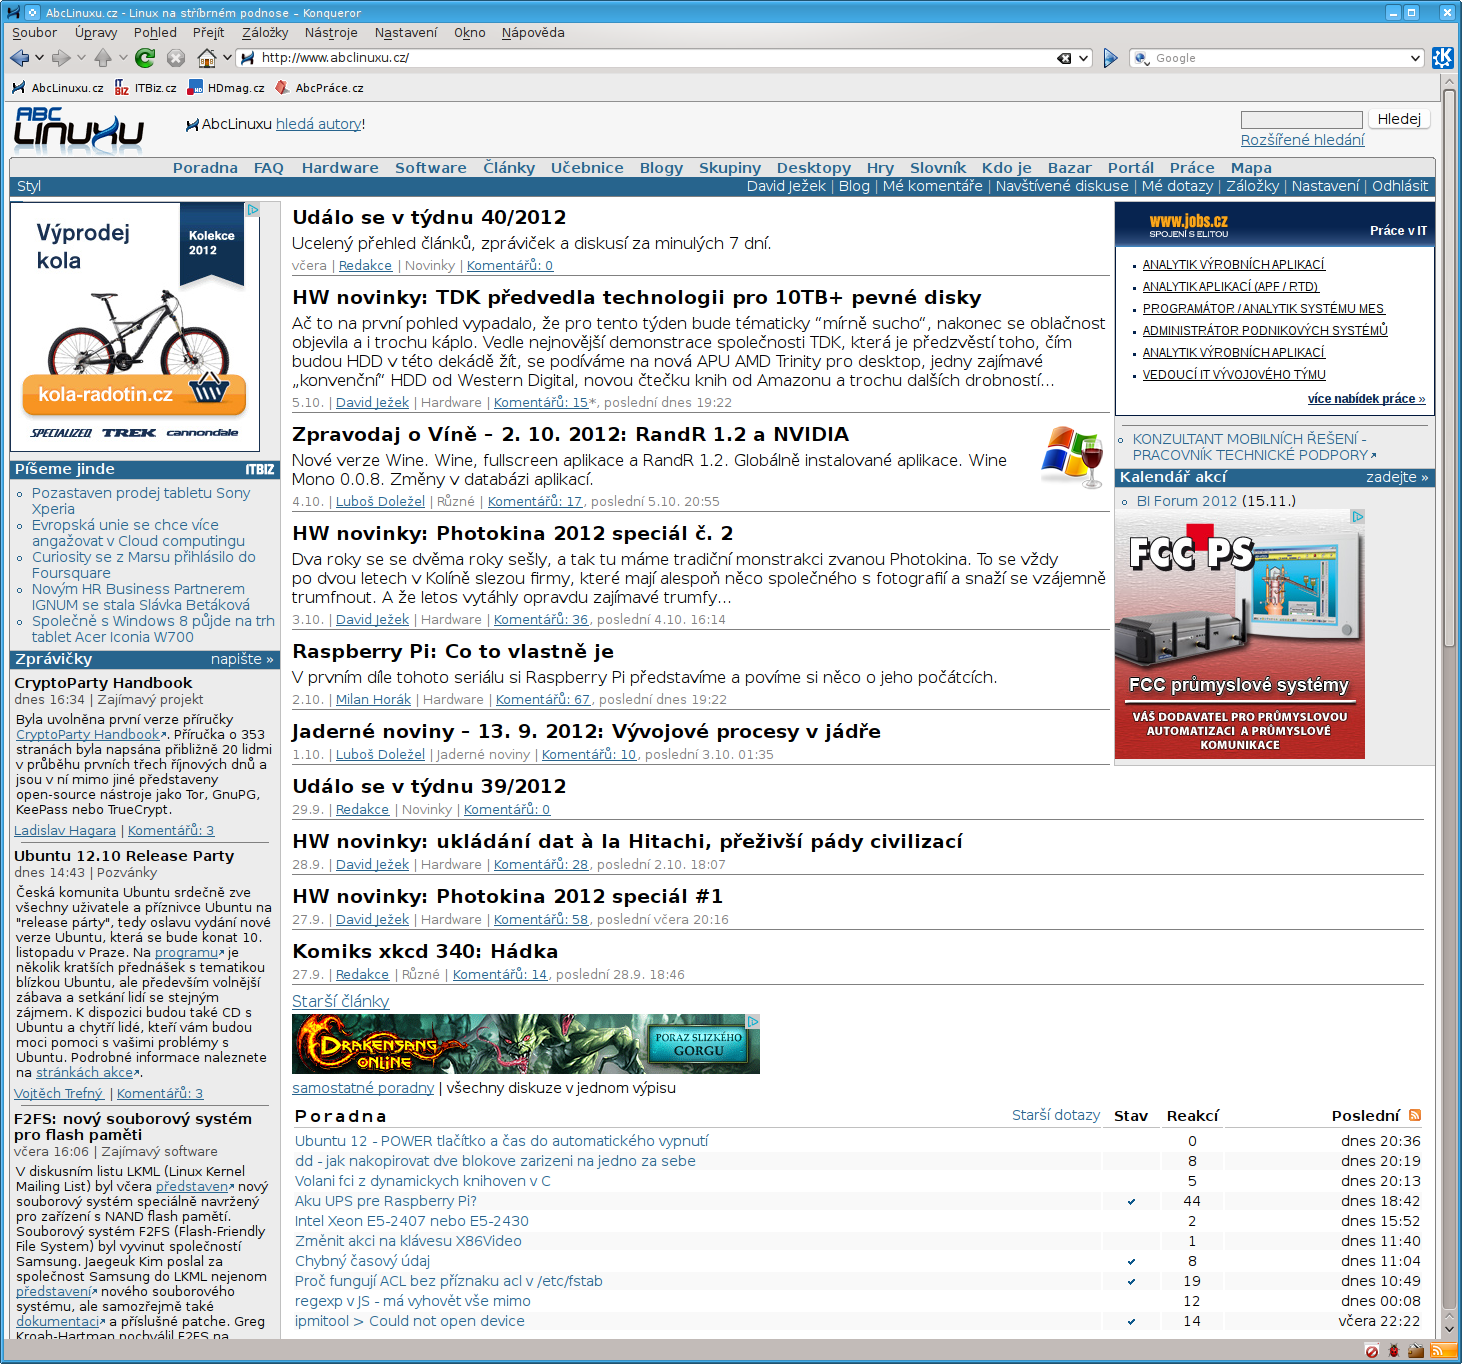The width and height of the screenshot is (1462, 1364).
Task: Open the KDE wallet status icon
Action: pyautogui.click(x=1416, y=1351)
